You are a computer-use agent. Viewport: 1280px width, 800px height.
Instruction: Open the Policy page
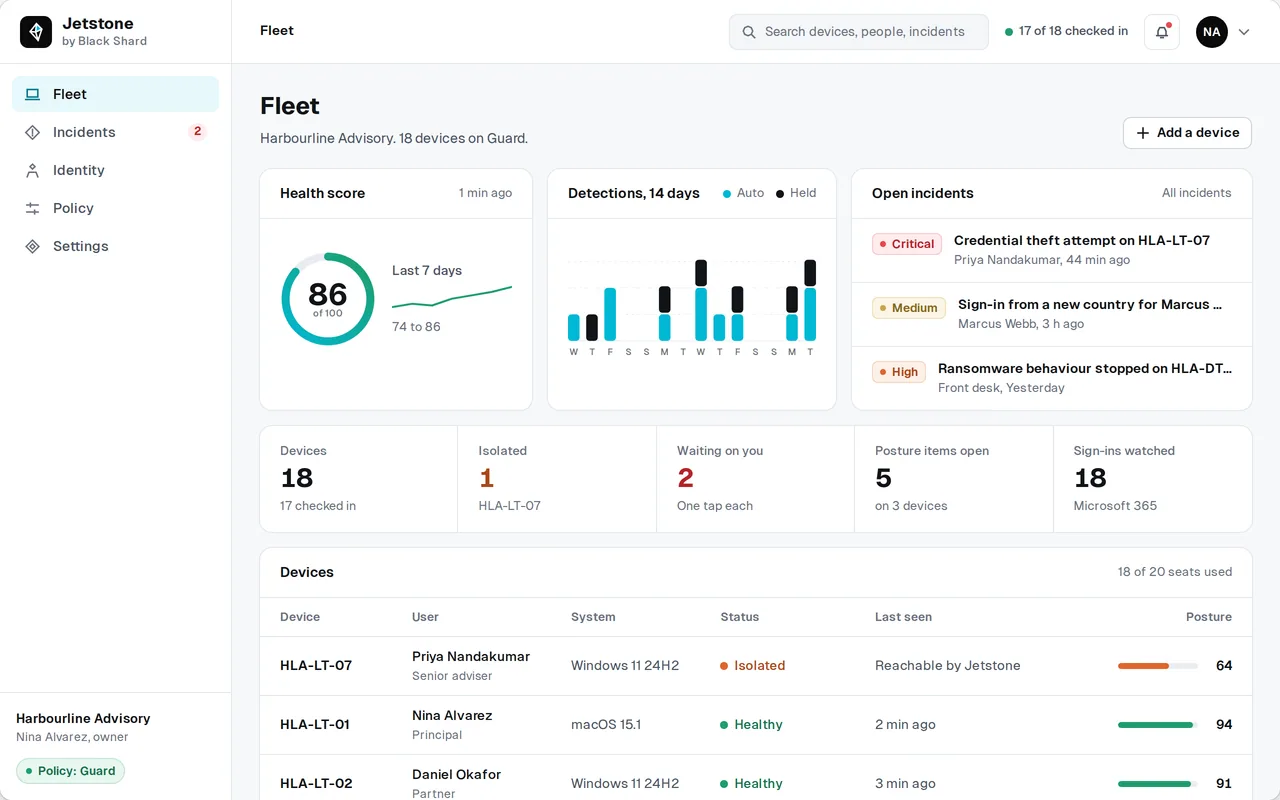pos(115,208)
